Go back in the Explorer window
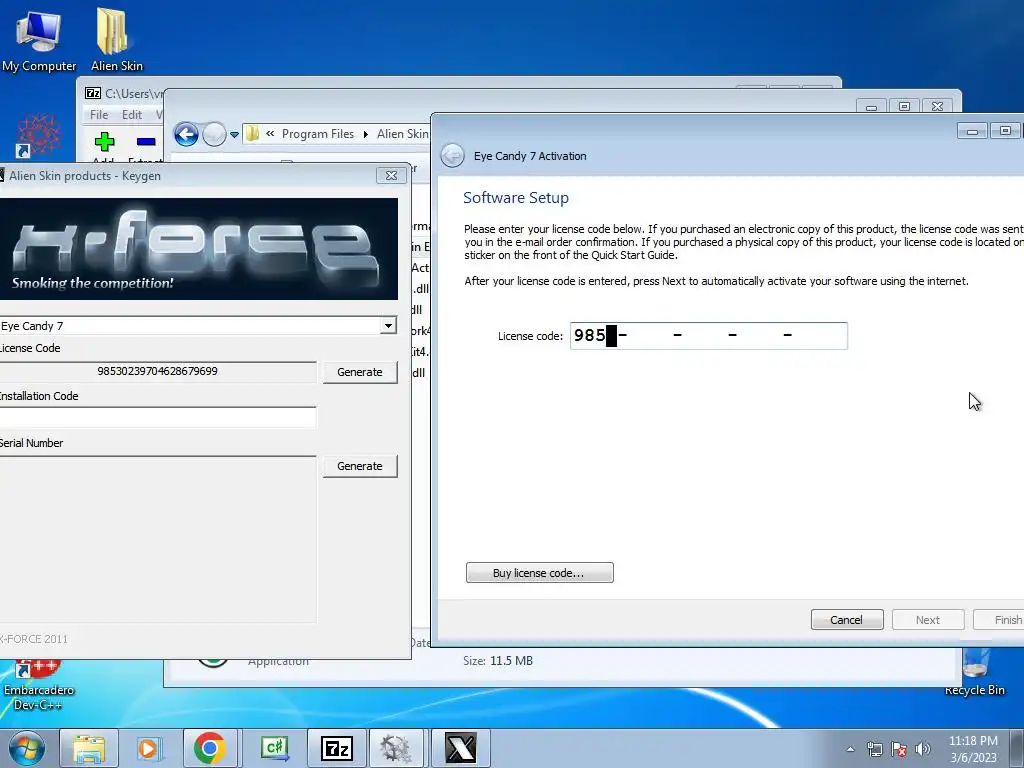The image size is (1024, 768). point(186,135)
